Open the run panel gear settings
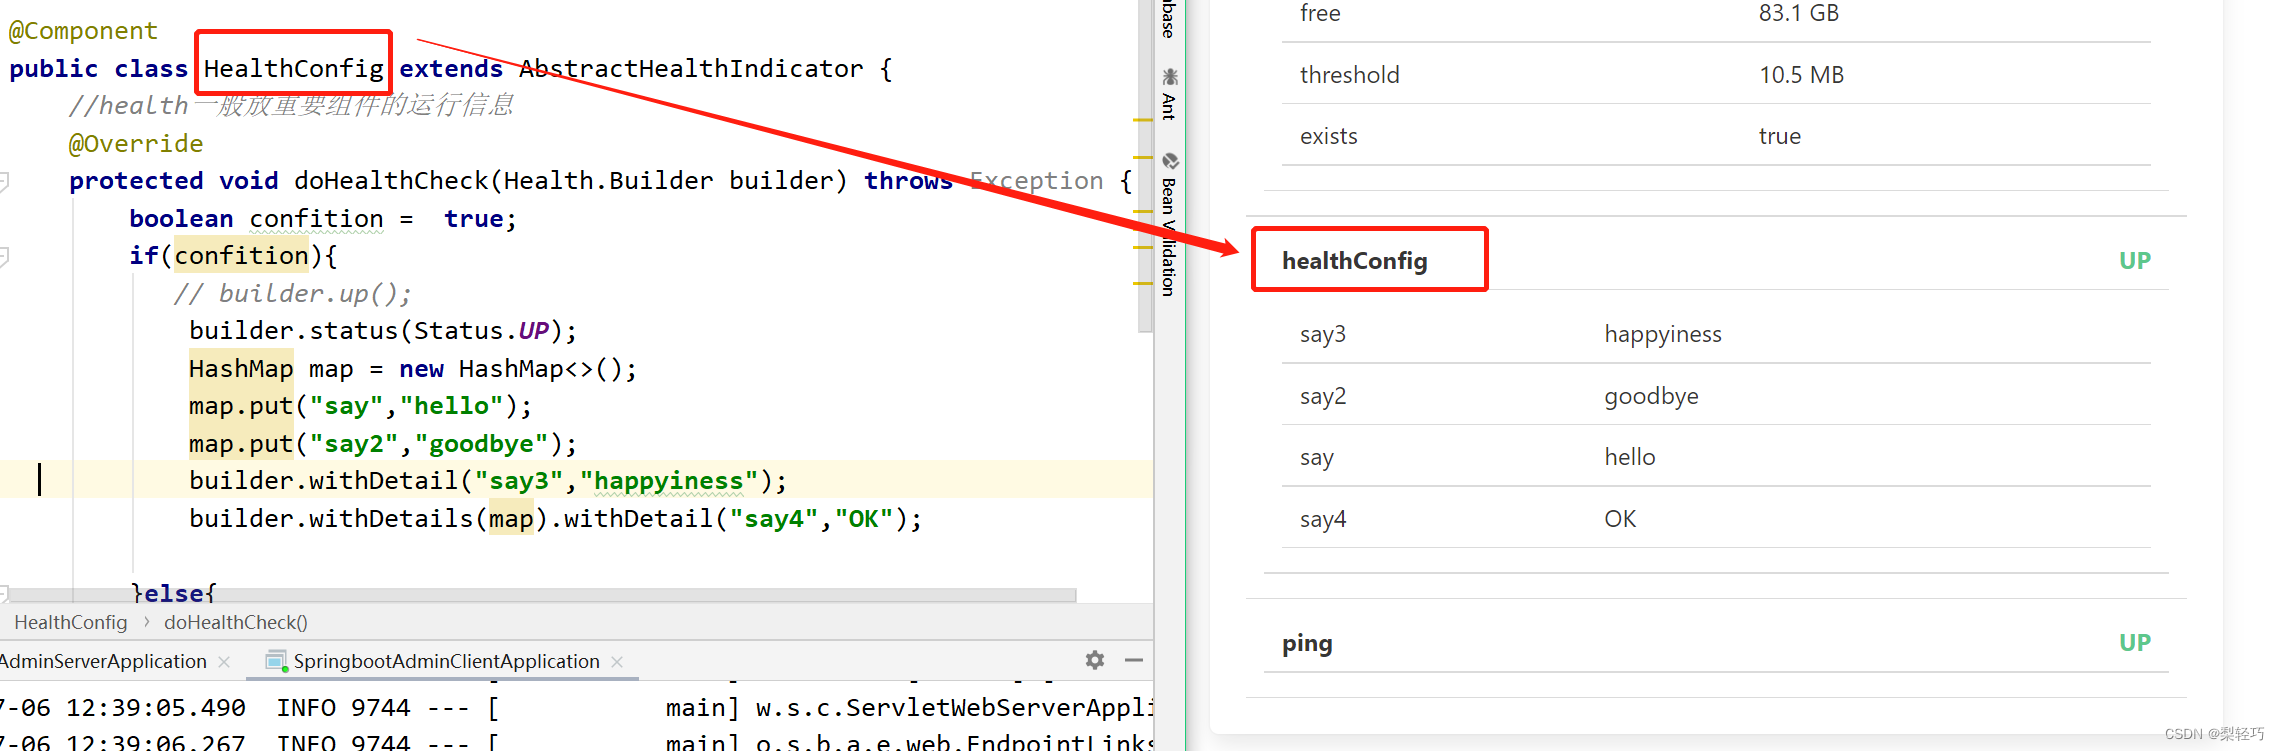 click(x=1095, y=660)
